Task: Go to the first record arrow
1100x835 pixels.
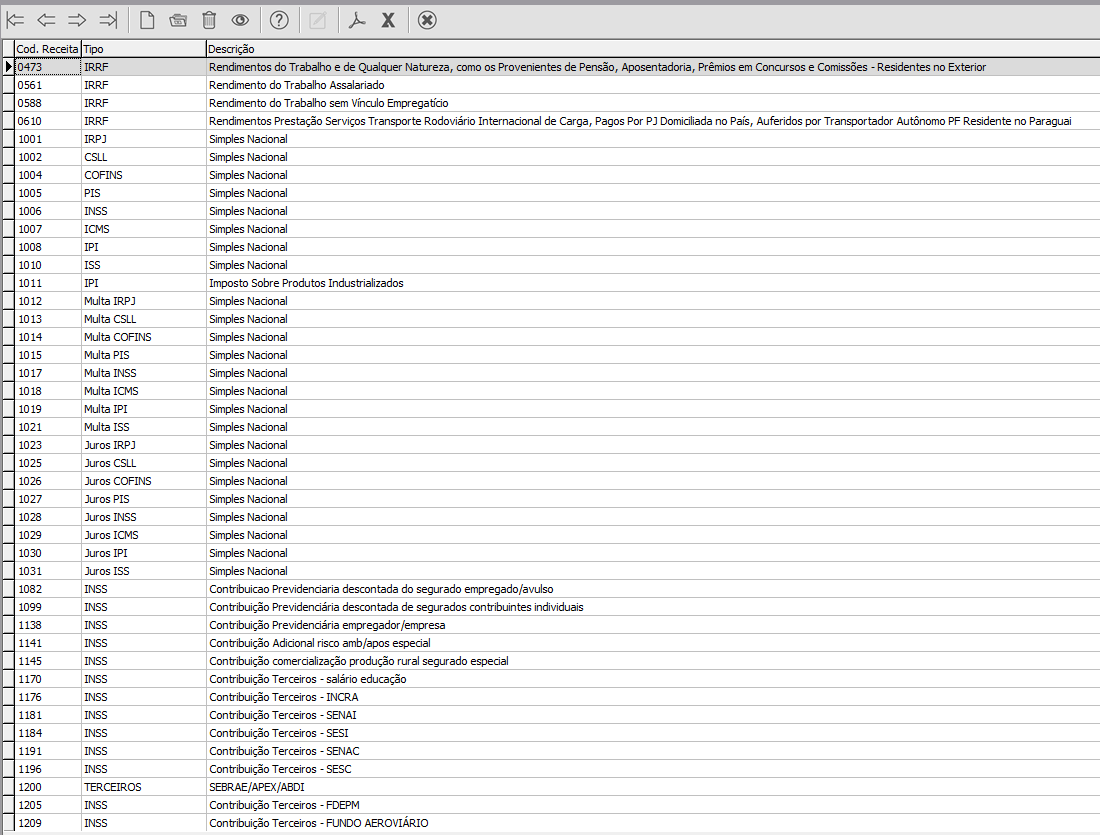Action: tap(15, 20)
